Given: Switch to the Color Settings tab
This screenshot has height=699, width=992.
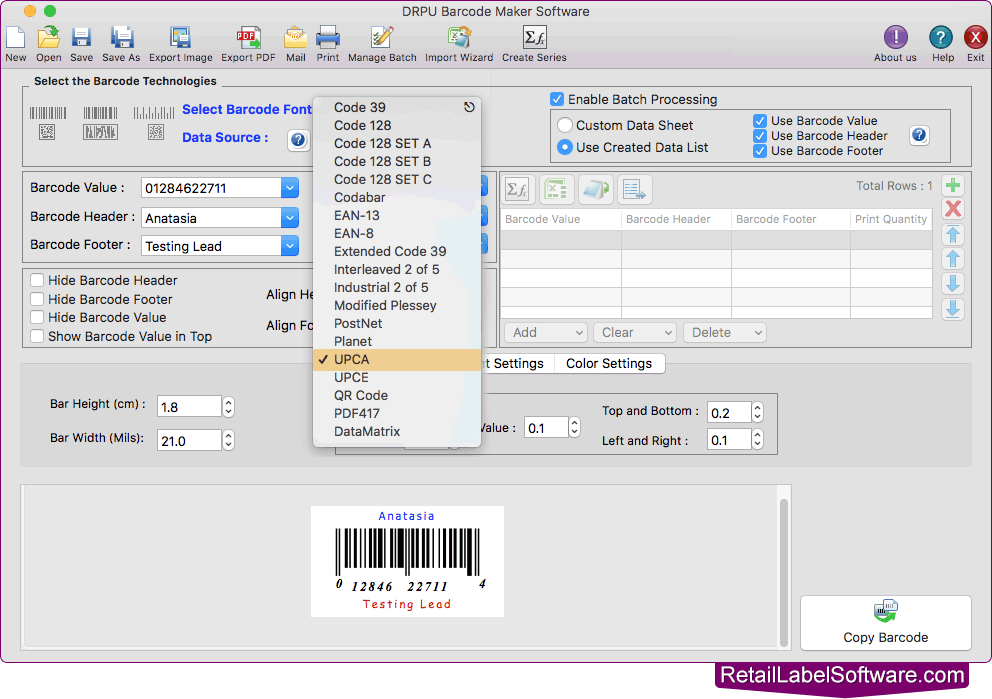Looking at the screenshot, I should point(609,363).
